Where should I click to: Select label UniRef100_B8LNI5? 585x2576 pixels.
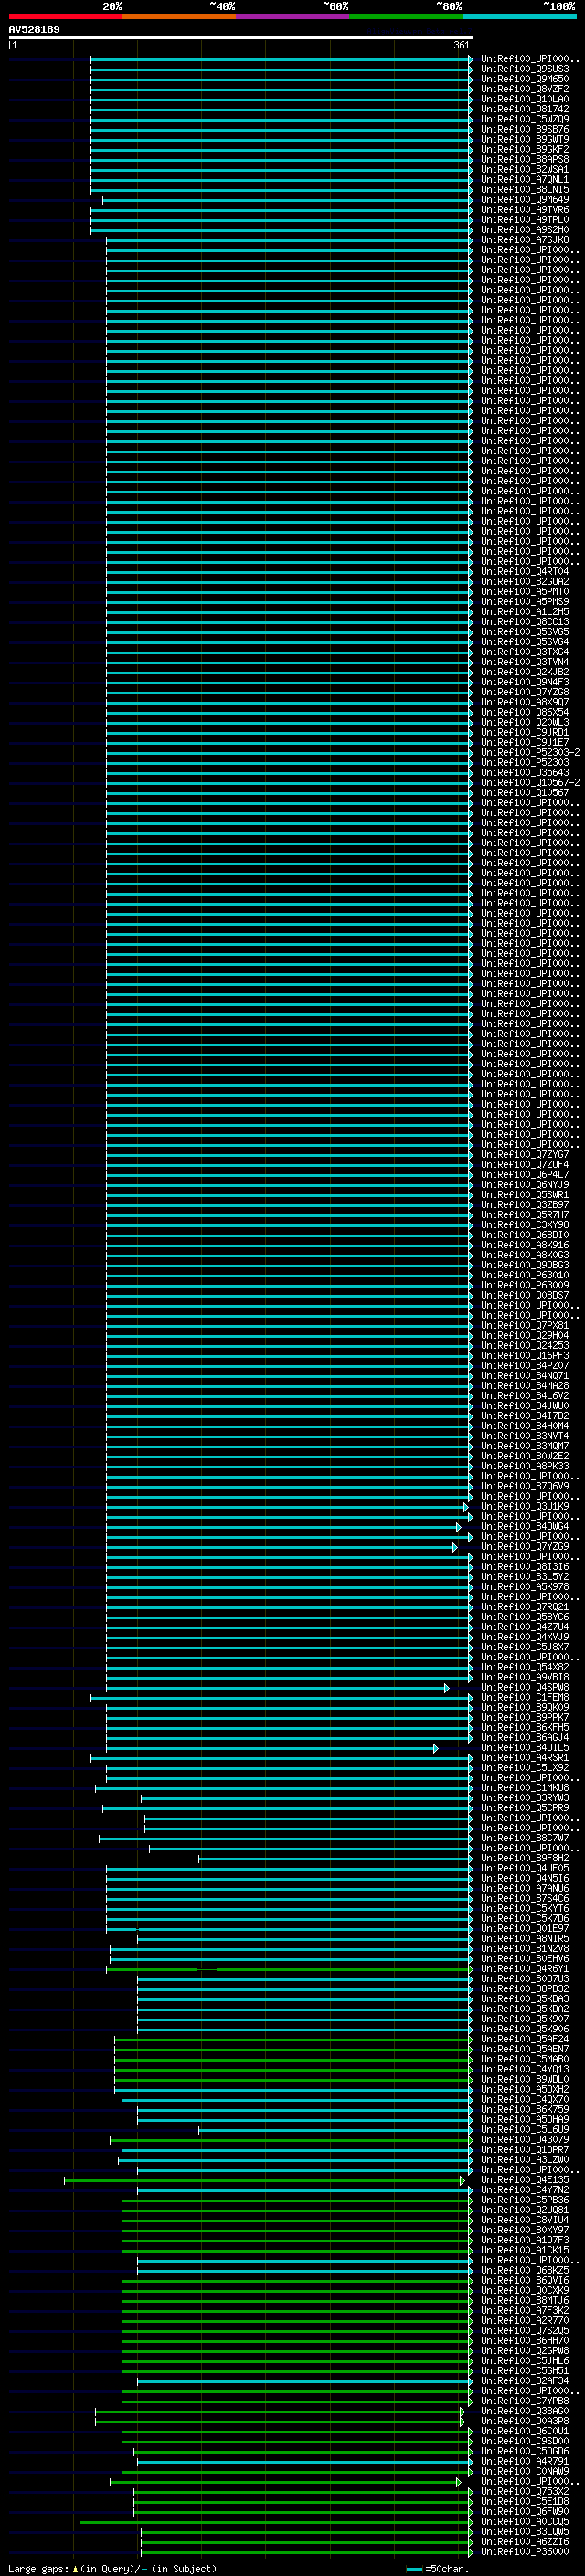[x=525, y=189]
